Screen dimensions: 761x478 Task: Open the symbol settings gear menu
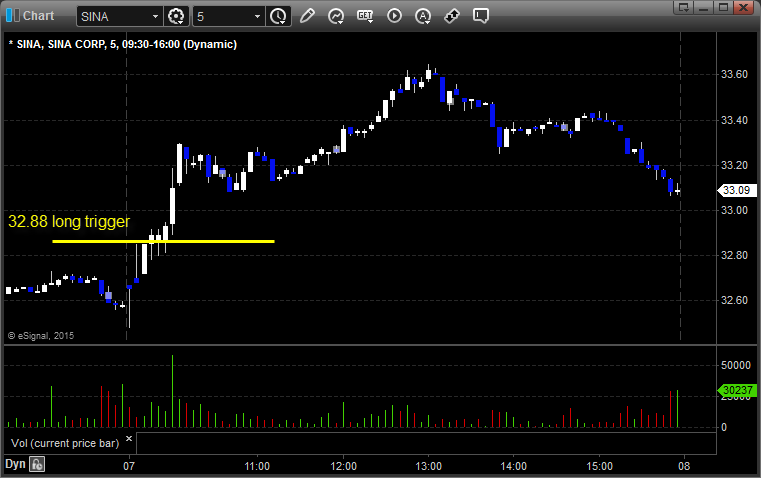[176, 16]
